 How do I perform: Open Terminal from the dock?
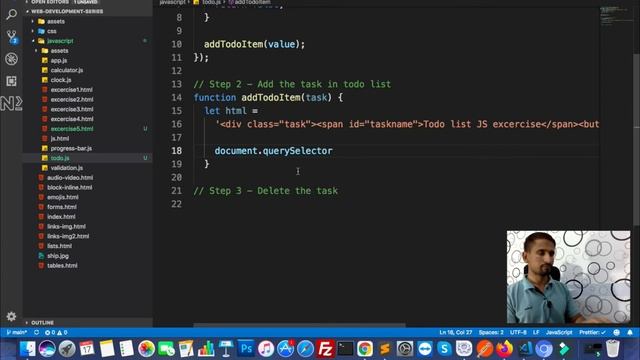[x=345, y=349]
